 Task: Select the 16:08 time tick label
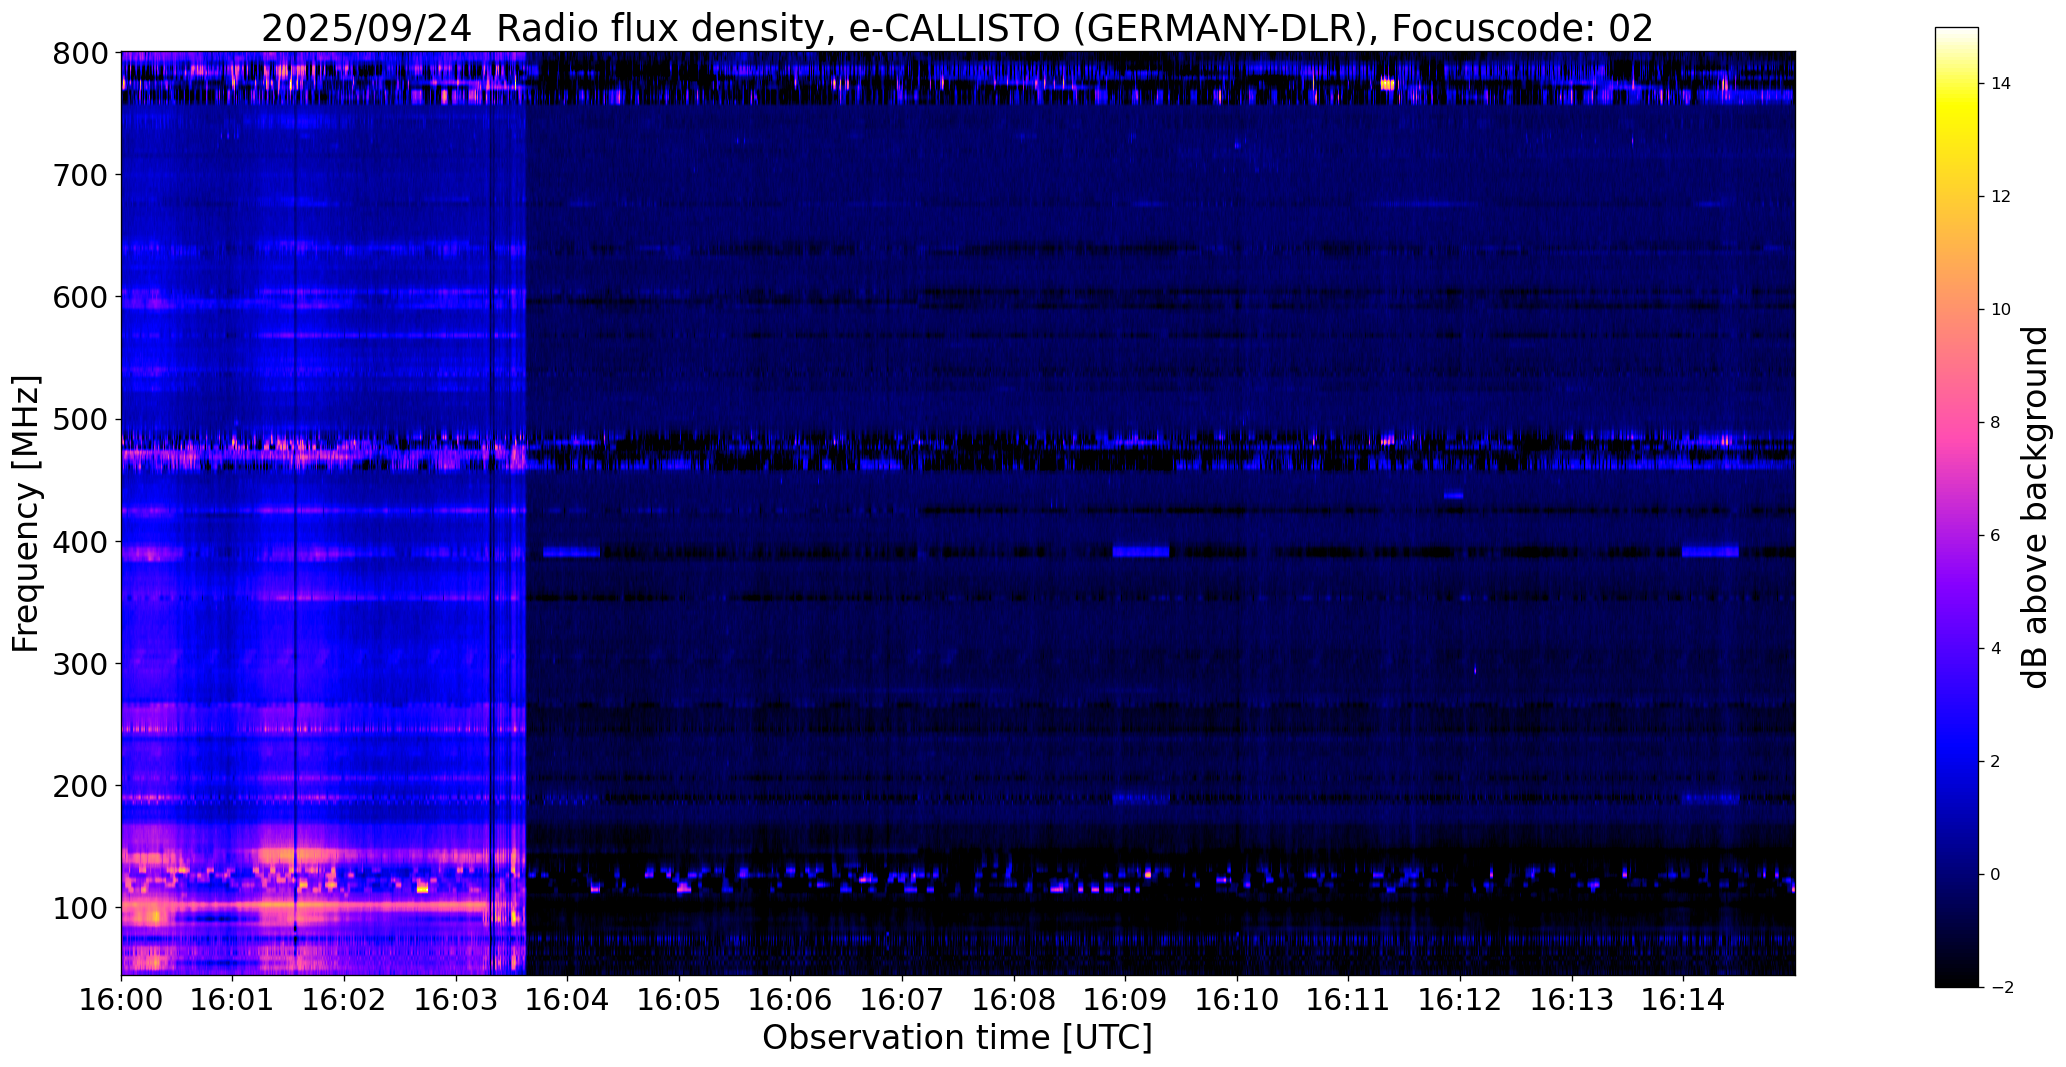pyautogui.click(x=1014, y=1000)
